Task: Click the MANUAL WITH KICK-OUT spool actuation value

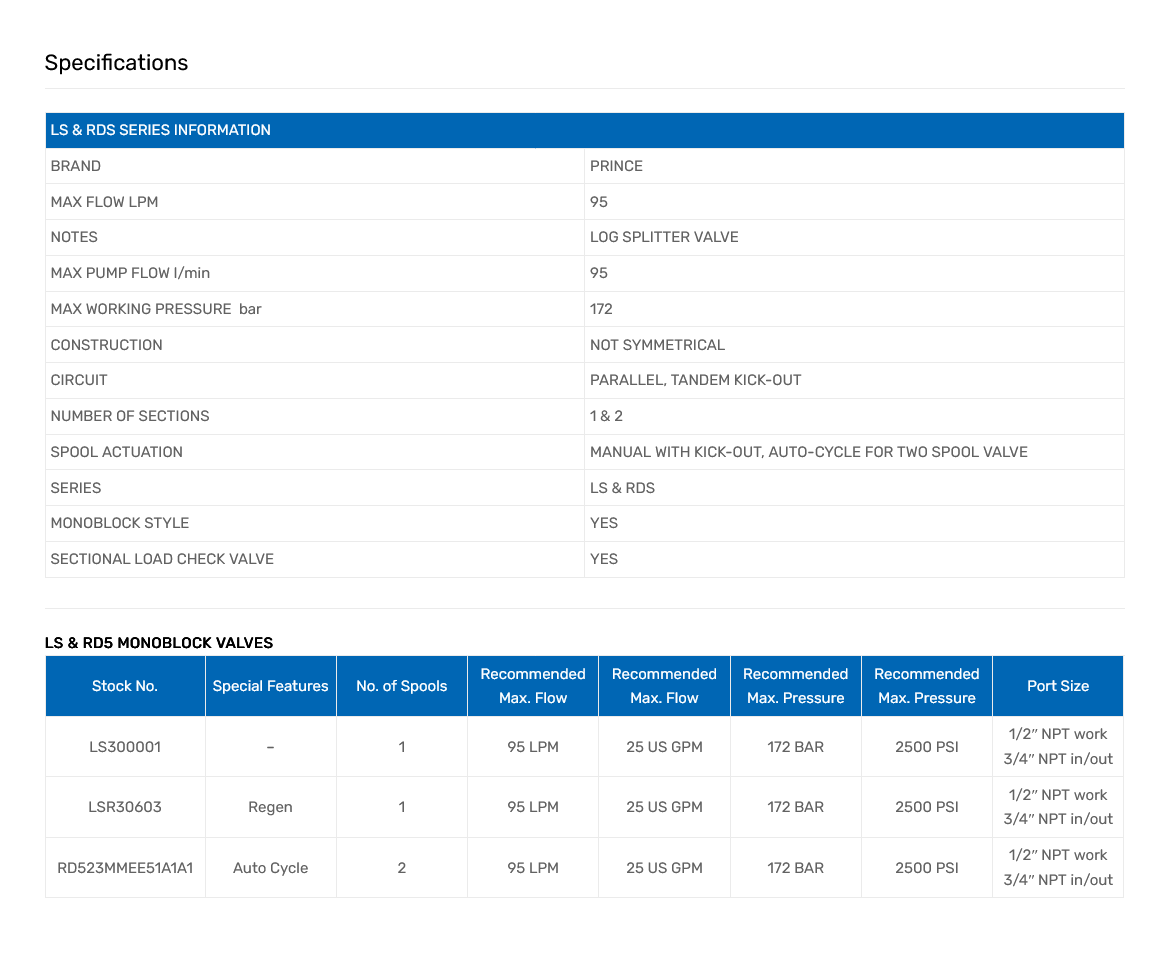Action: coord(808,452)
